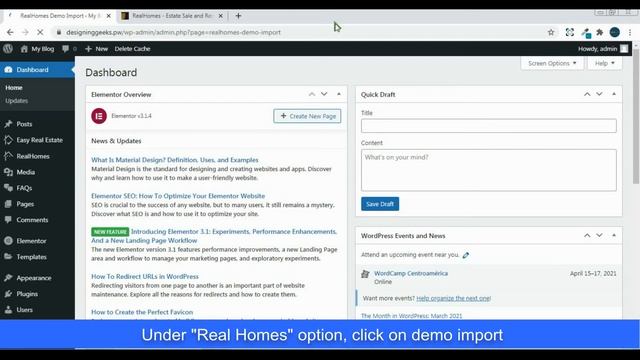Screen dimensions: 640x360
Task: Click the Quick Draft Title field
Action: click(489, 126)
